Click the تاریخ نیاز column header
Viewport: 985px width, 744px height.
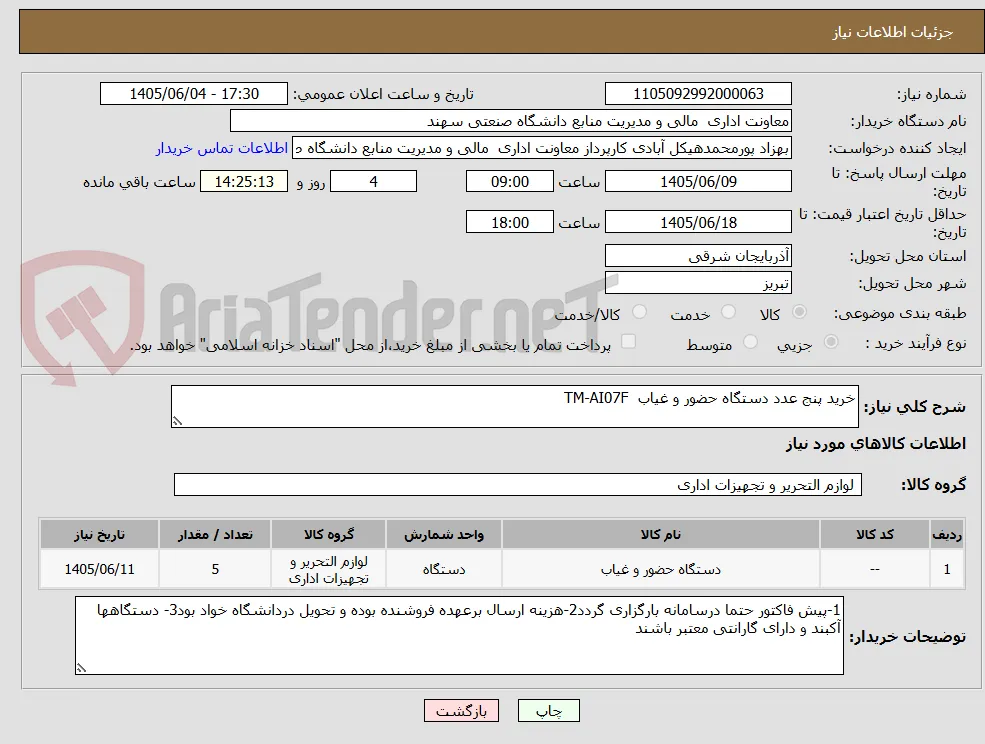click(99, 534)
